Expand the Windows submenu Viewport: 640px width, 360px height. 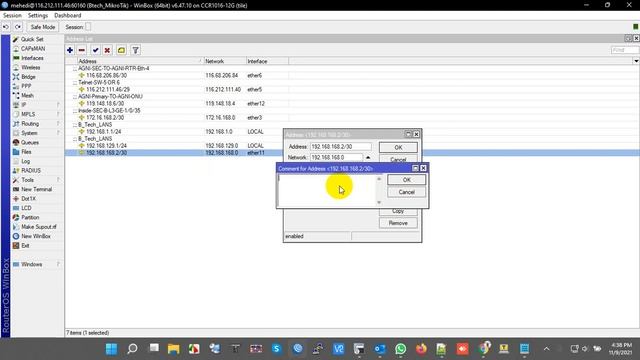point(36,264)
